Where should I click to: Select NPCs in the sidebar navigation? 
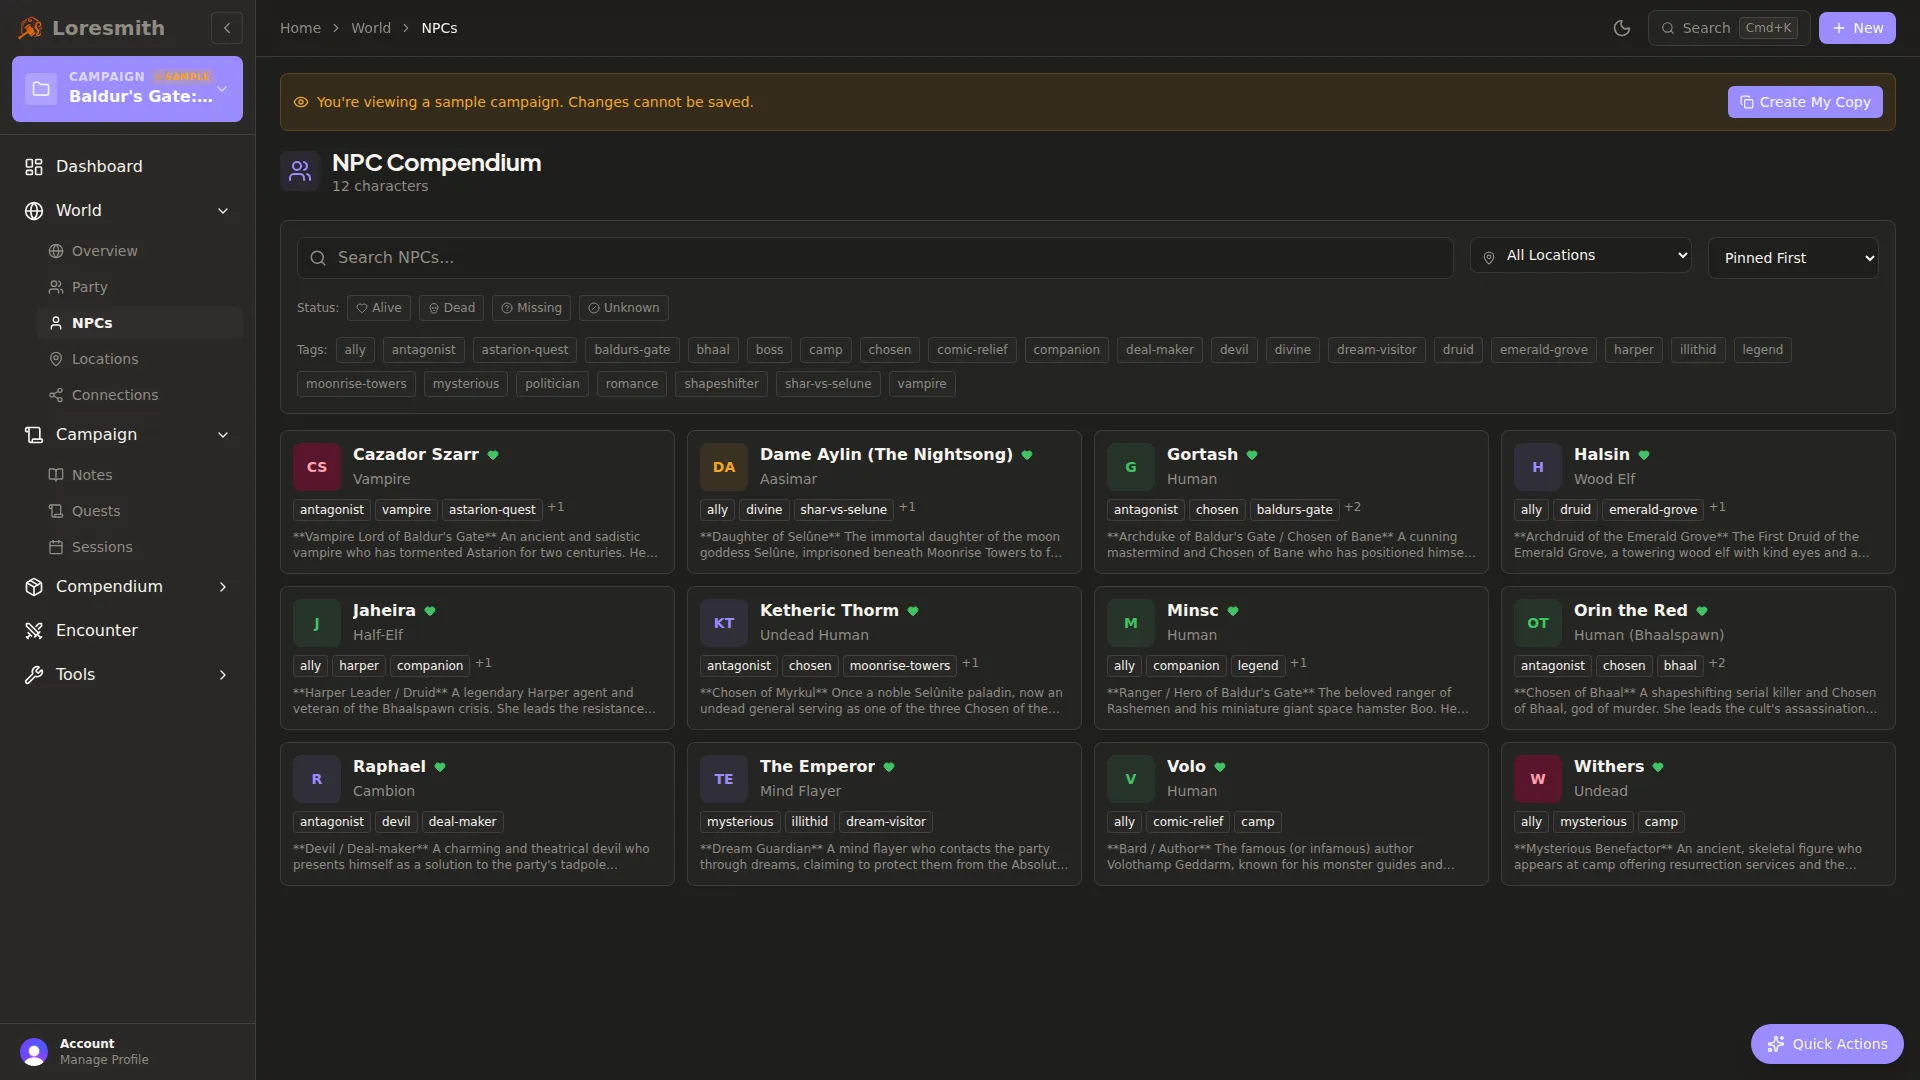coord(91,323)
